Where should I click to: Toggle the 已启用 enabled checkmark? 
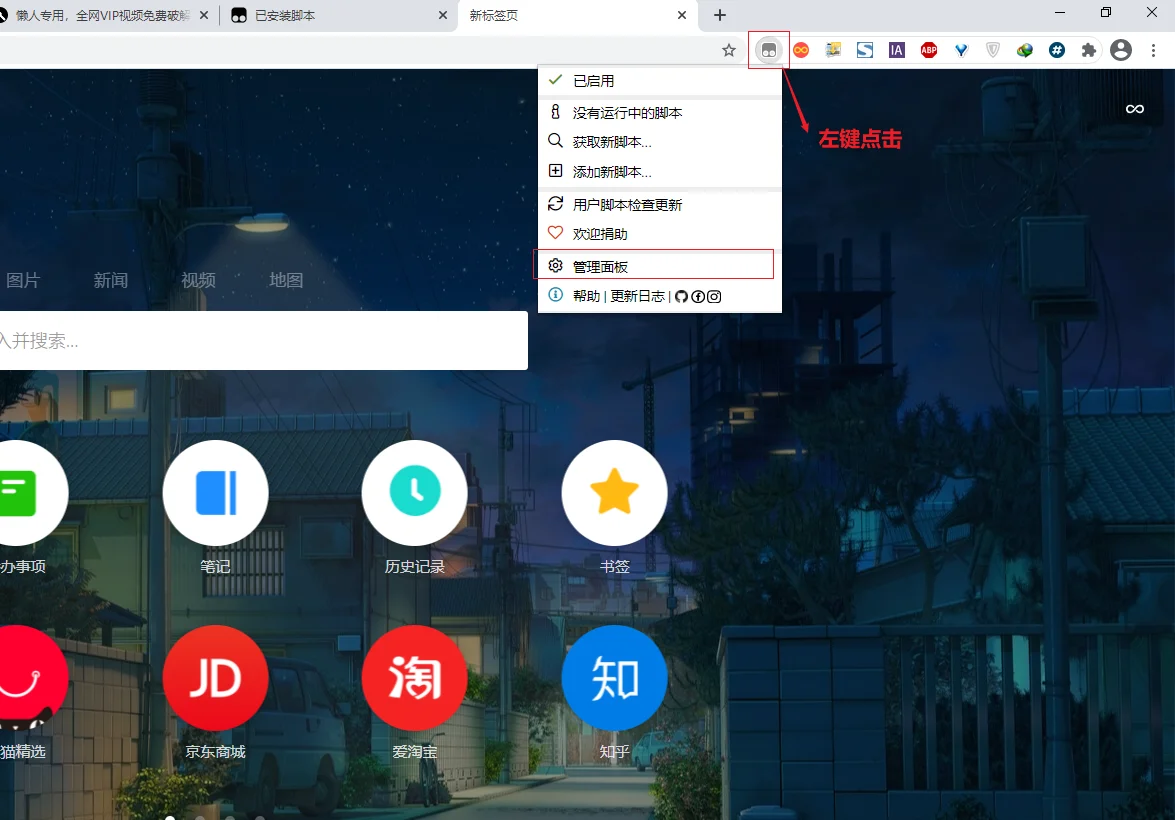pos(659,81)
